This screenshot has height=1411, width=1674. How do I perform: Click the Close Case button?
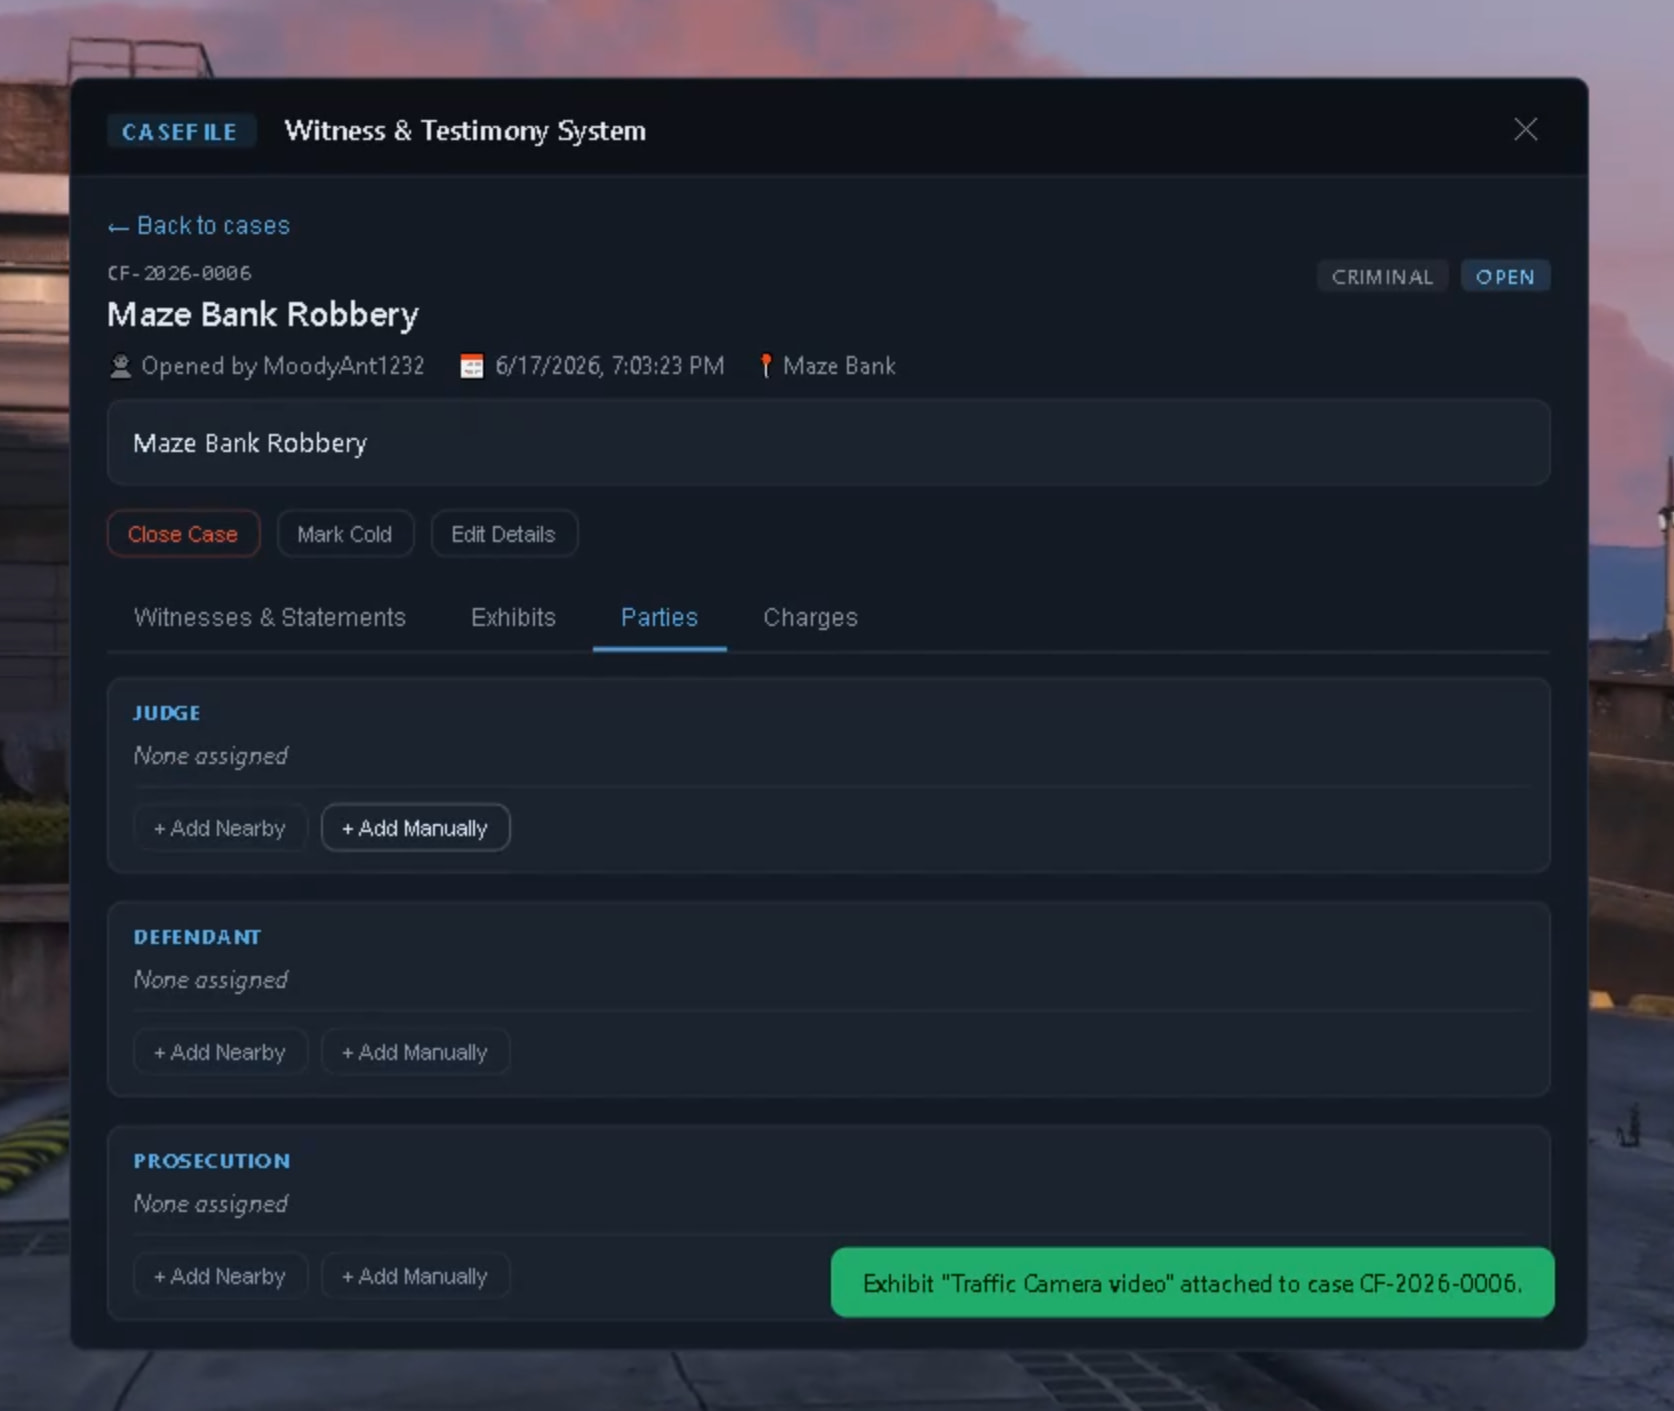(x=183, y=534)
